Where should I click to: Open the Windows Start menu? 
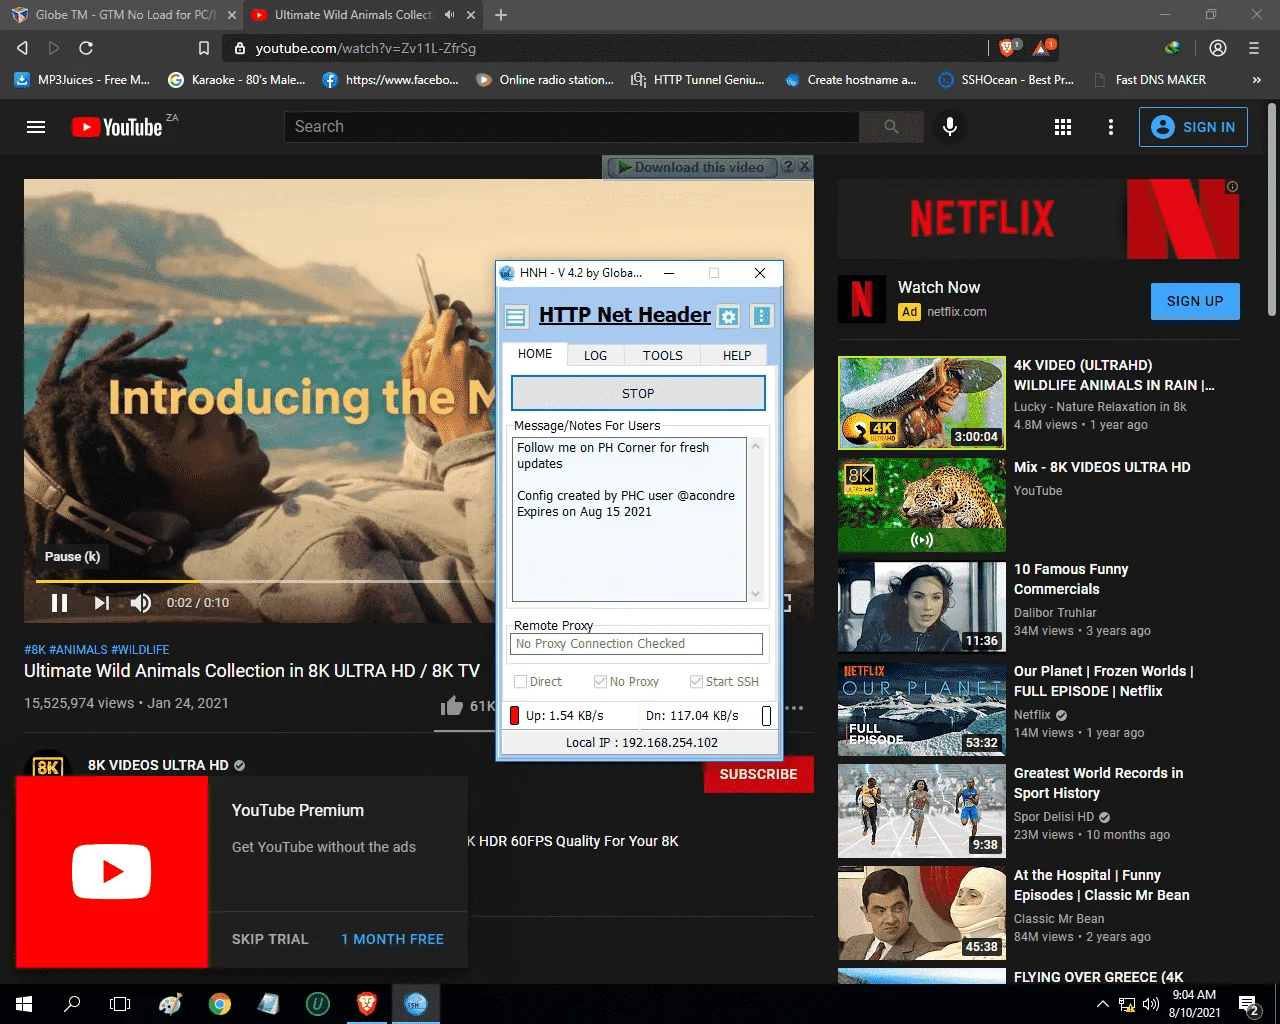coord(24,1004)
